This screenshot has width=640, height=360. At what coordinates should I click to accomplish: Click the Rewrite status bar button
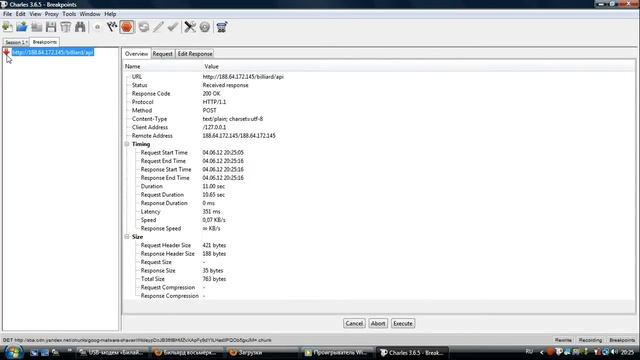pyautogui.click(x=563, y=340)
